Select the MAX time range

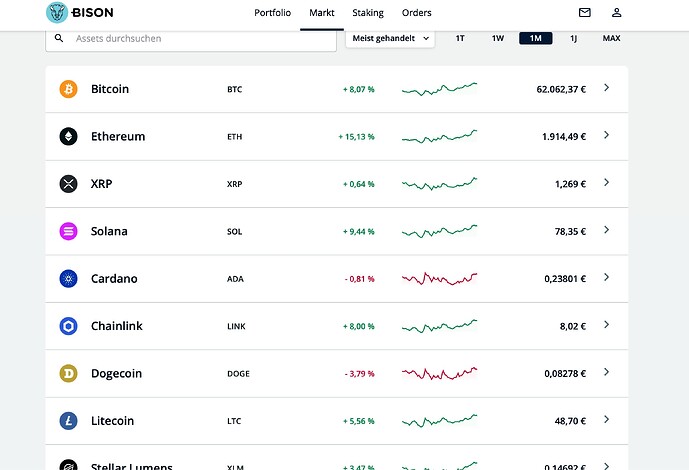[x=611, y=38]
